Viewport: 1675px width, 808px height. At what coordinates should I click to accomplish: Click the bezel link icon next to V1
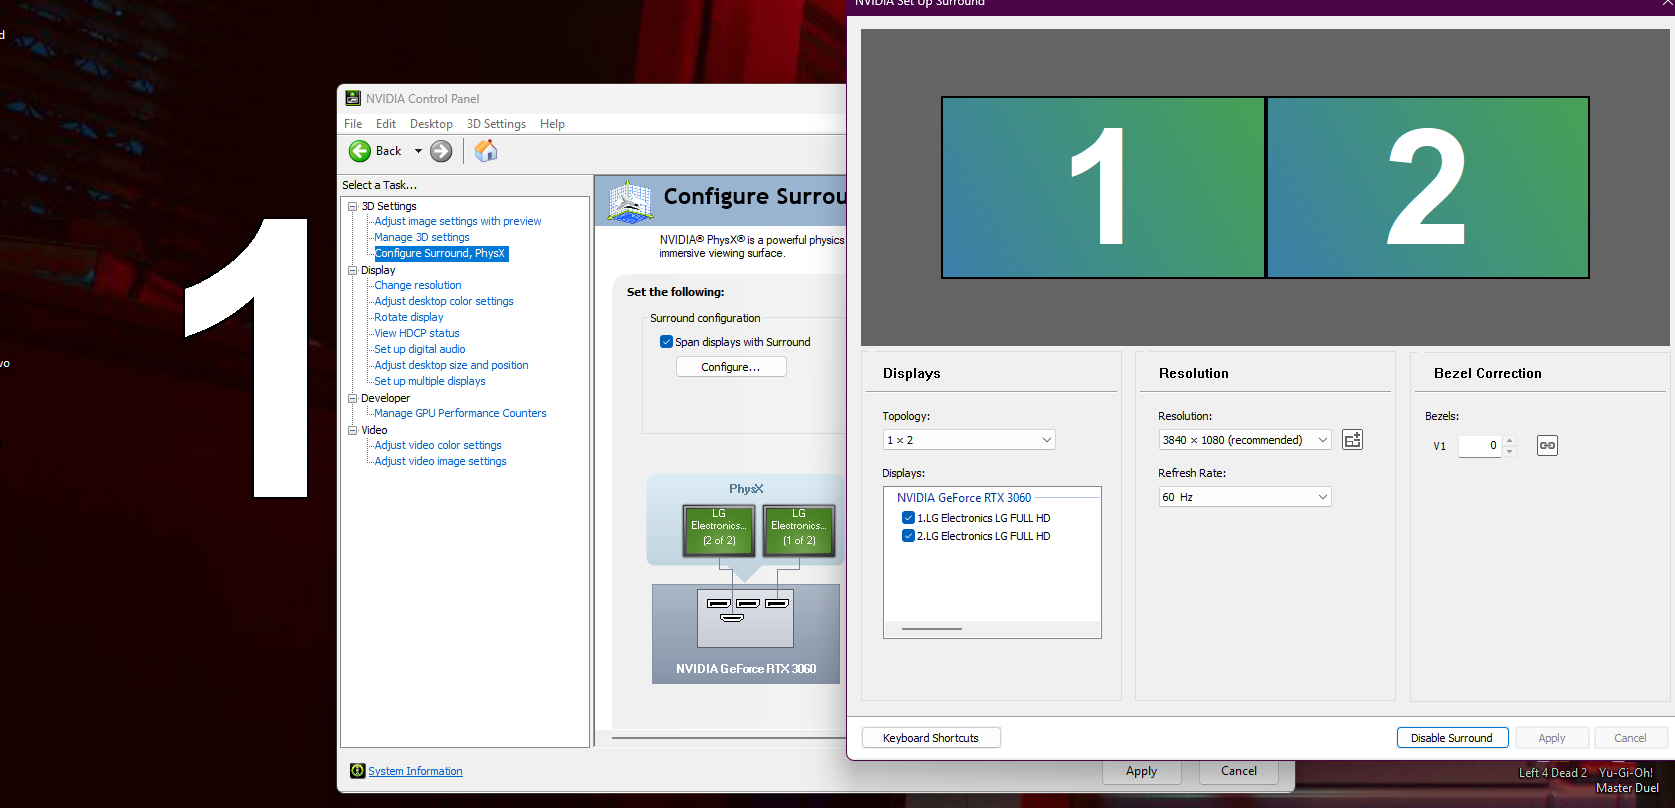1547,445
